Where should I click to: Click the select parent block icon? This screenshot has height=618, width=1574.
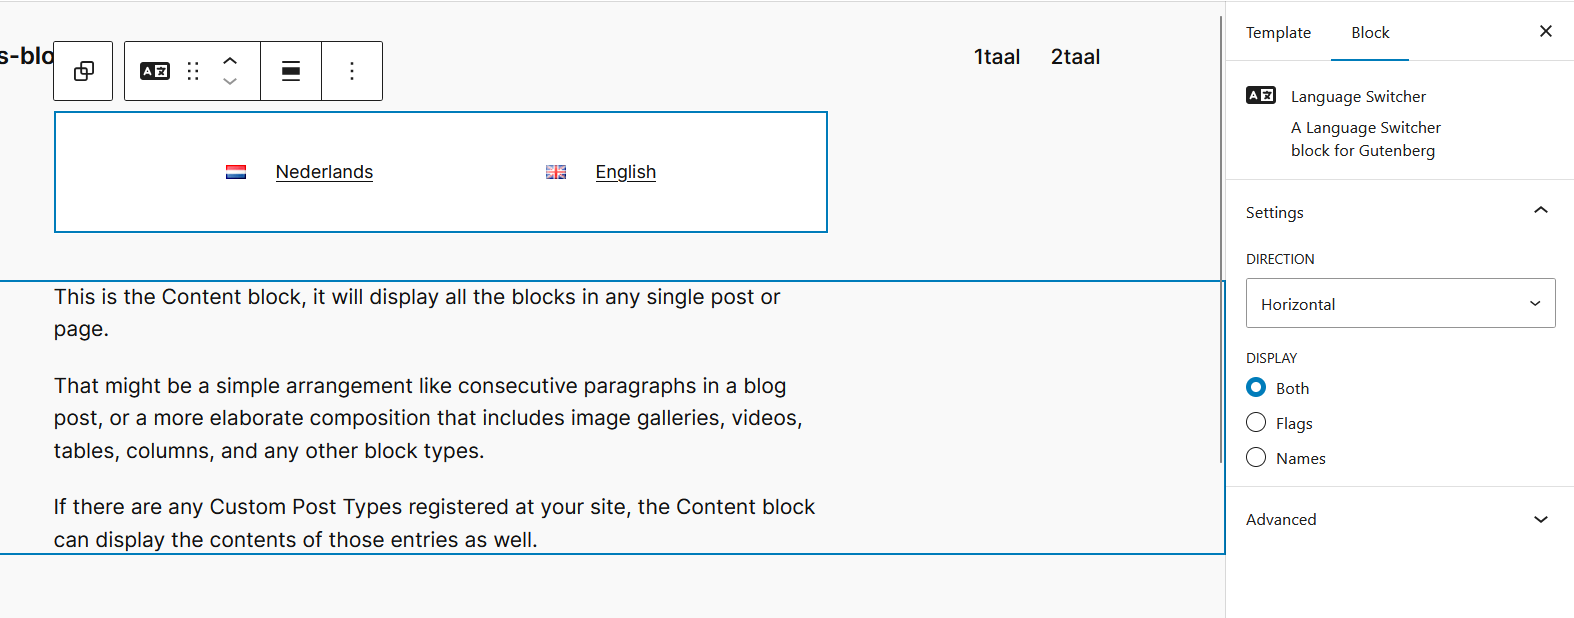tap(84, 71)
